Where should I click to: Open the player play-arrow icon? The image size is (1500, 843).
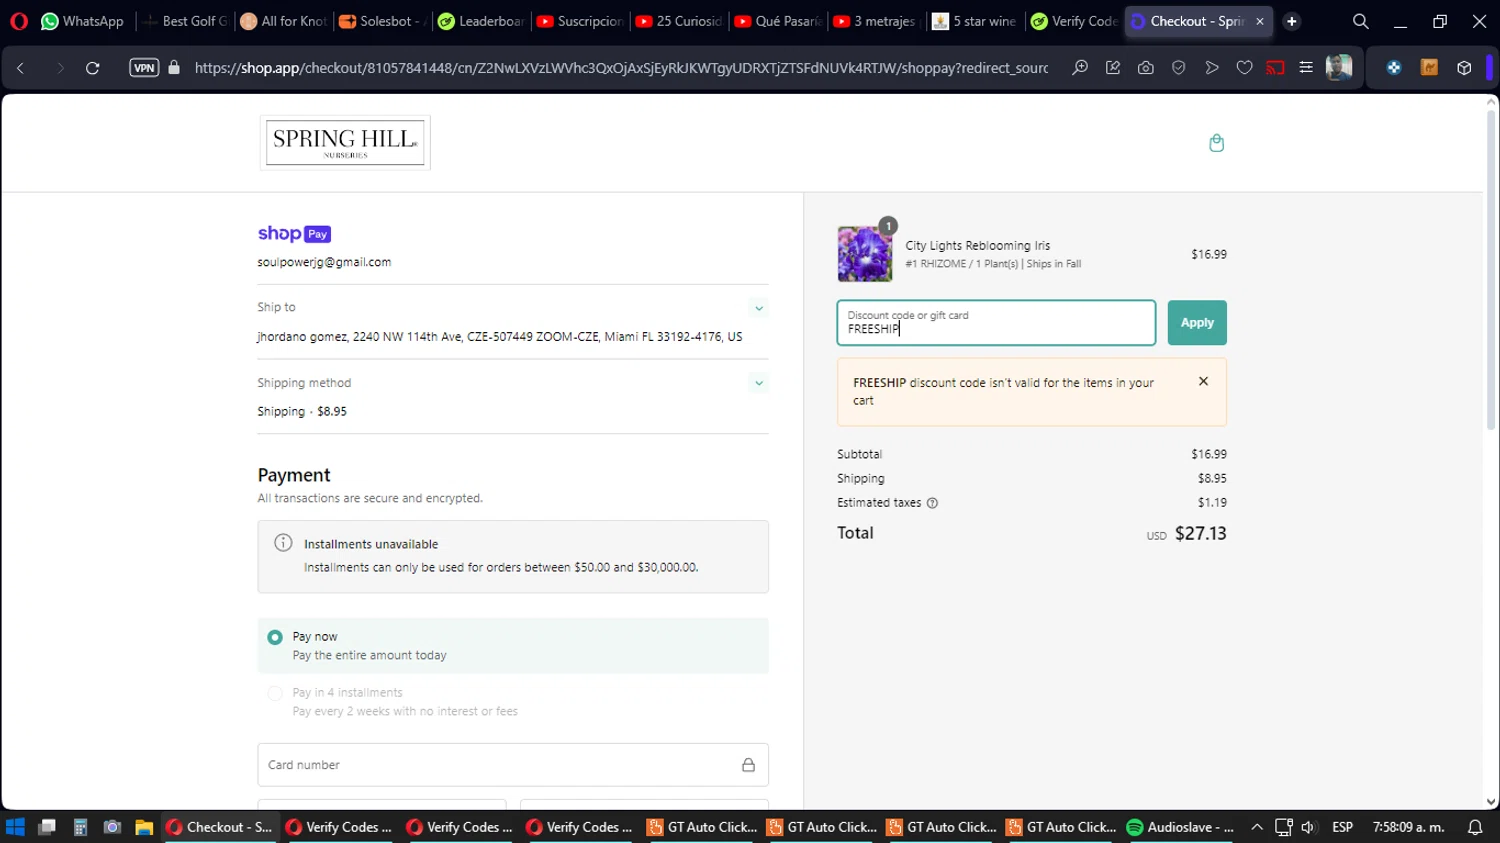[1212, 68]
